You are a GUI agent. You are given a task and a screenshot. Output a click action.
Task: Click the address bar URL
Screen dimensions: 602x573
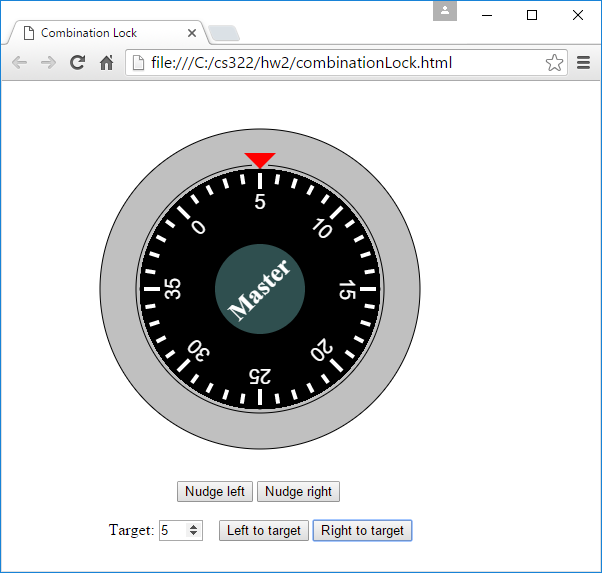click(301, 63)
